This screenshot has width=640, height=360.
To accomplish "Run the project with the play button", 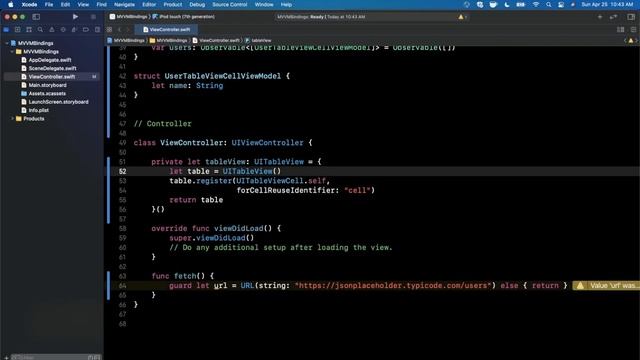I will pyautogui.click(x=75, y=17).
